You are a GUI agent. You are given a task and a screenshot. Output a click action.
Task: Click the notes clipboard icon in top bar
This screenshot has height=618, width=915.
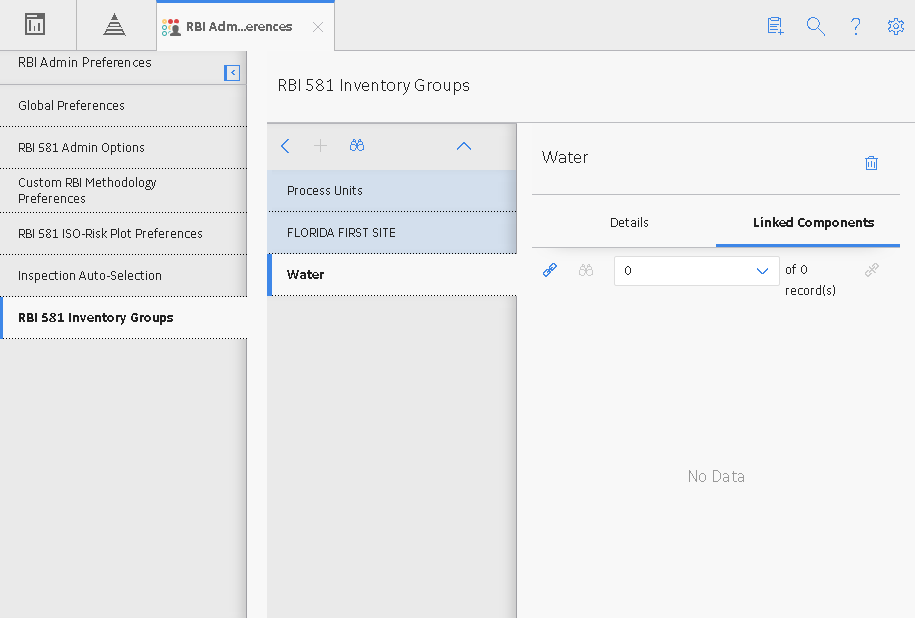[x=776, y=26]
